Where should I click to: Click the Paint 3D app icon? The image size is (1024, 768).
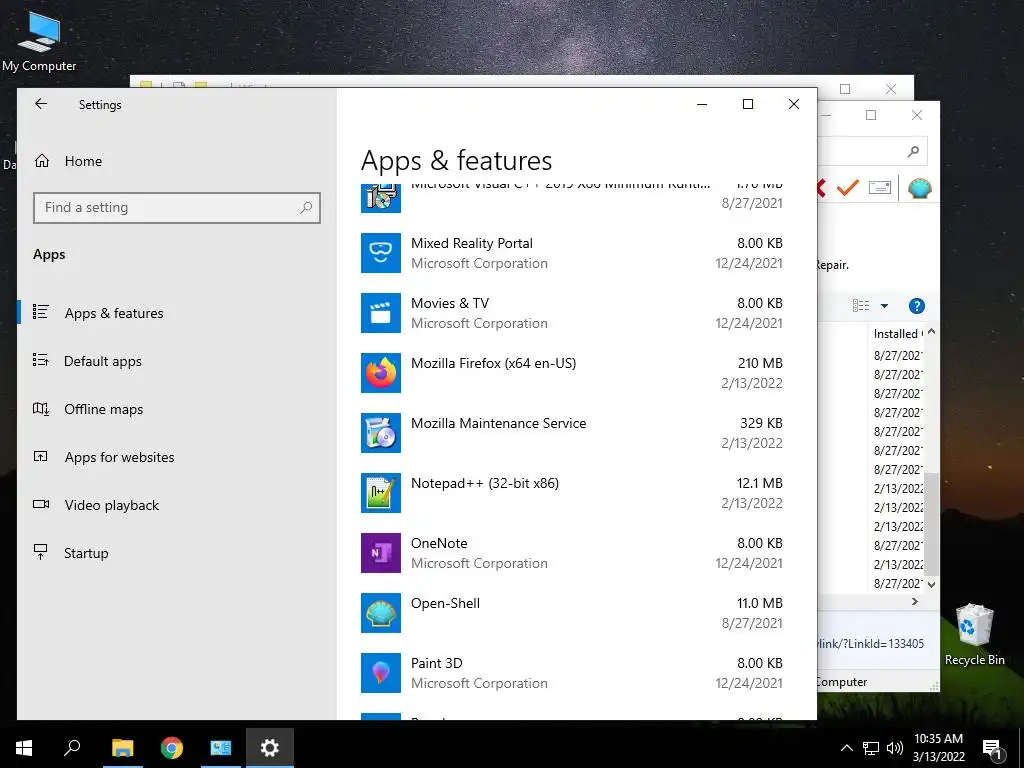click(x=381, y=673)
